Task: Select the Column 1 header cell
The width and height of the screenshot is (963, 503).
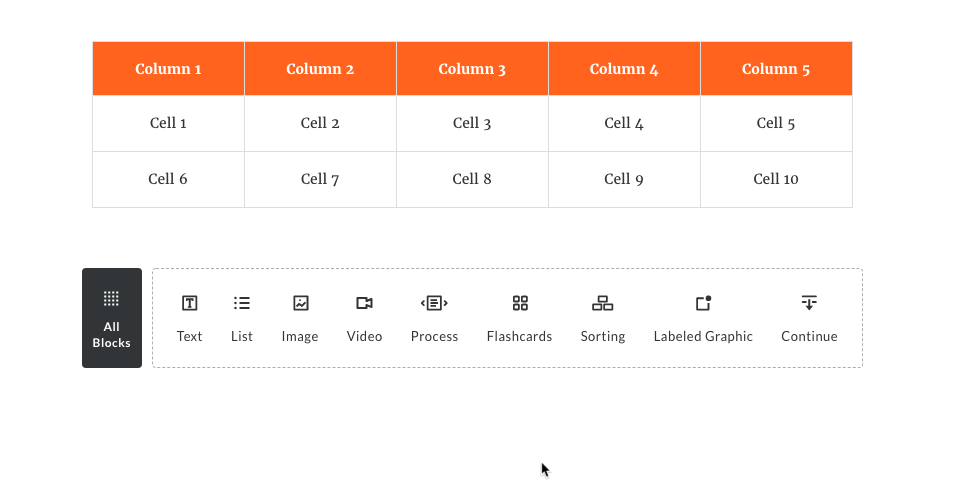Action: 168,69
